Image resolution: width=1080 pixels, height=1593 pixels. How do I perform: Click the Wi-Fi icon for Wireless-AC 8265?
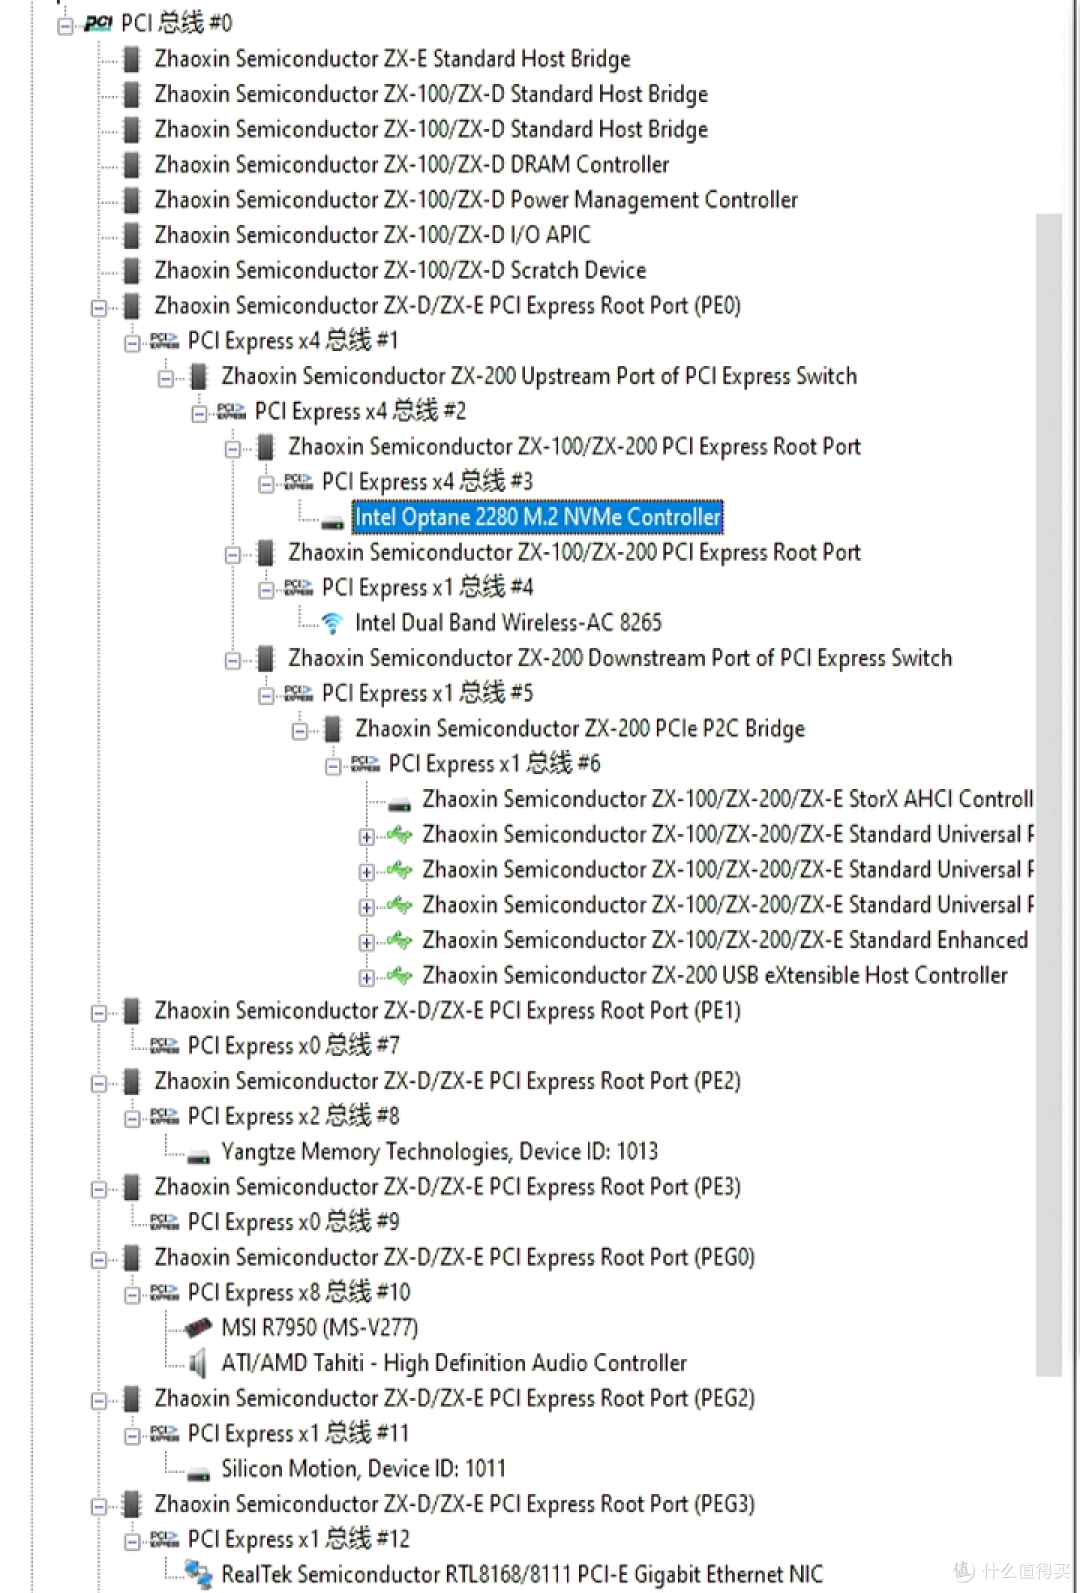point(332,623)
